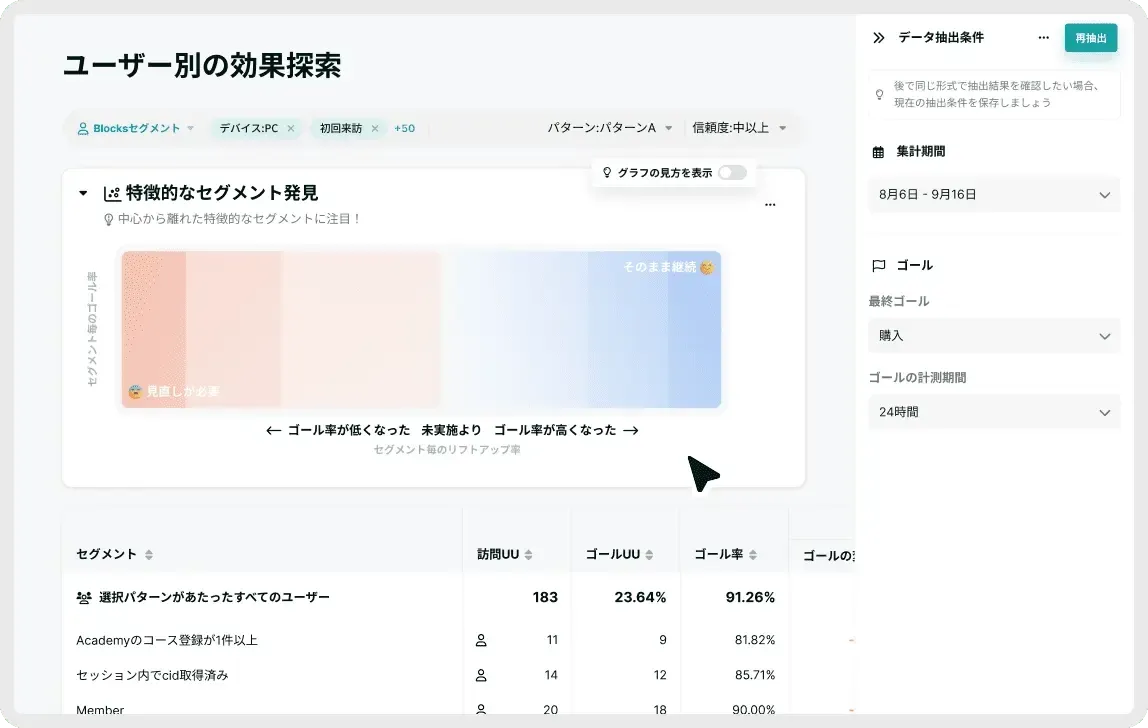Open the 最終ゴール 購入 dropdown
This screenshot has width=1148, height=728.
click(x=994, y=336)
